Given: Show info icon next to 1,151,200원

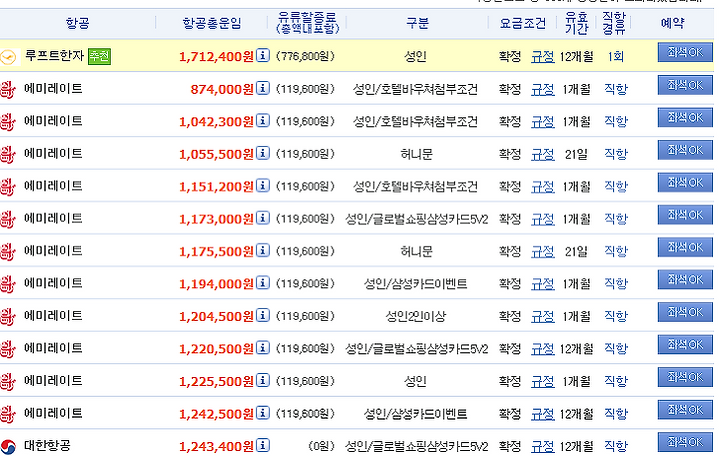Looking at the screenshot, I should [263, 185].
